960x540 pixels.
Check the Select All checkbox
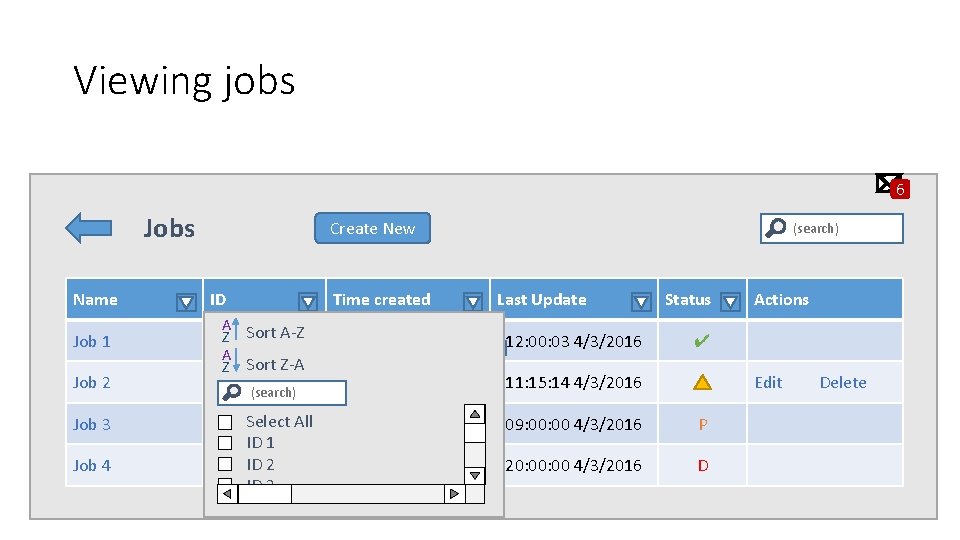point(225,422)
